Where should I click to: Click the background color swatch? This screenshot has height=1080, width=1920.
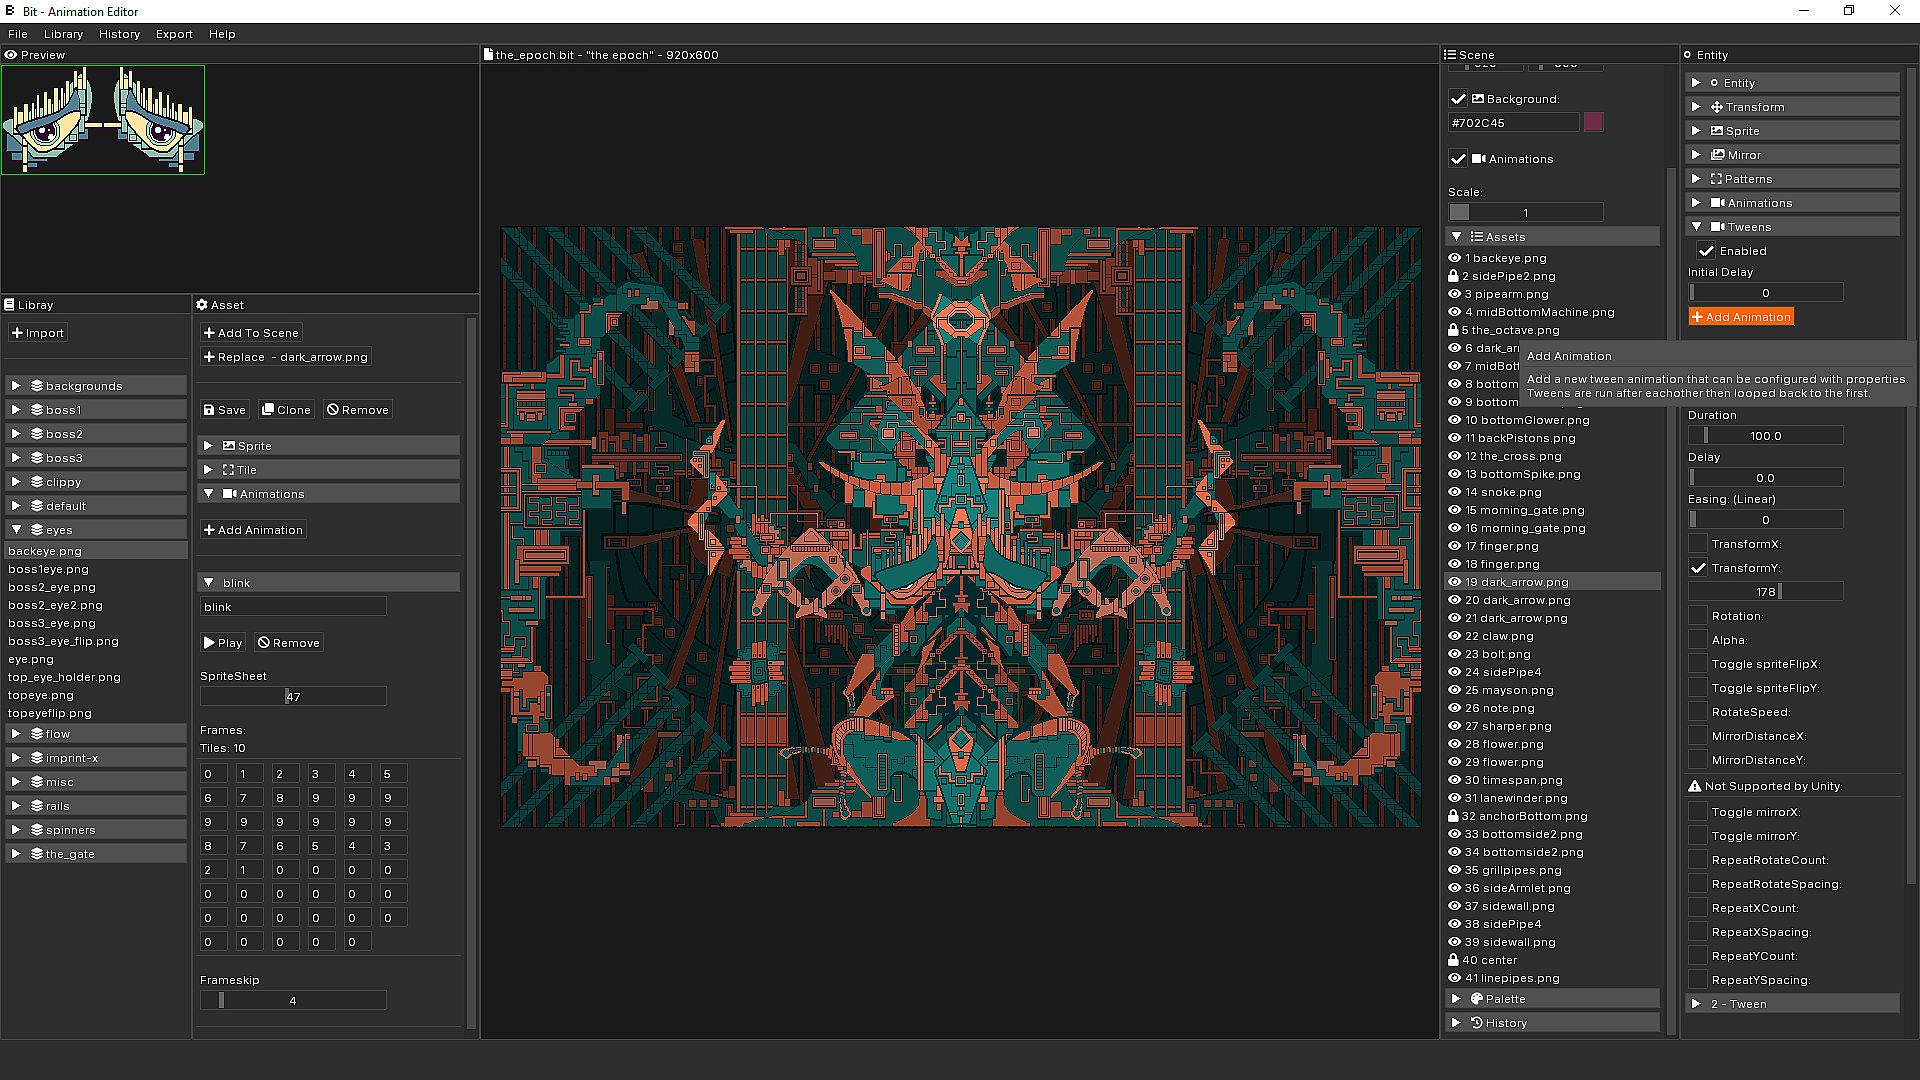[x=1593, y=123]
